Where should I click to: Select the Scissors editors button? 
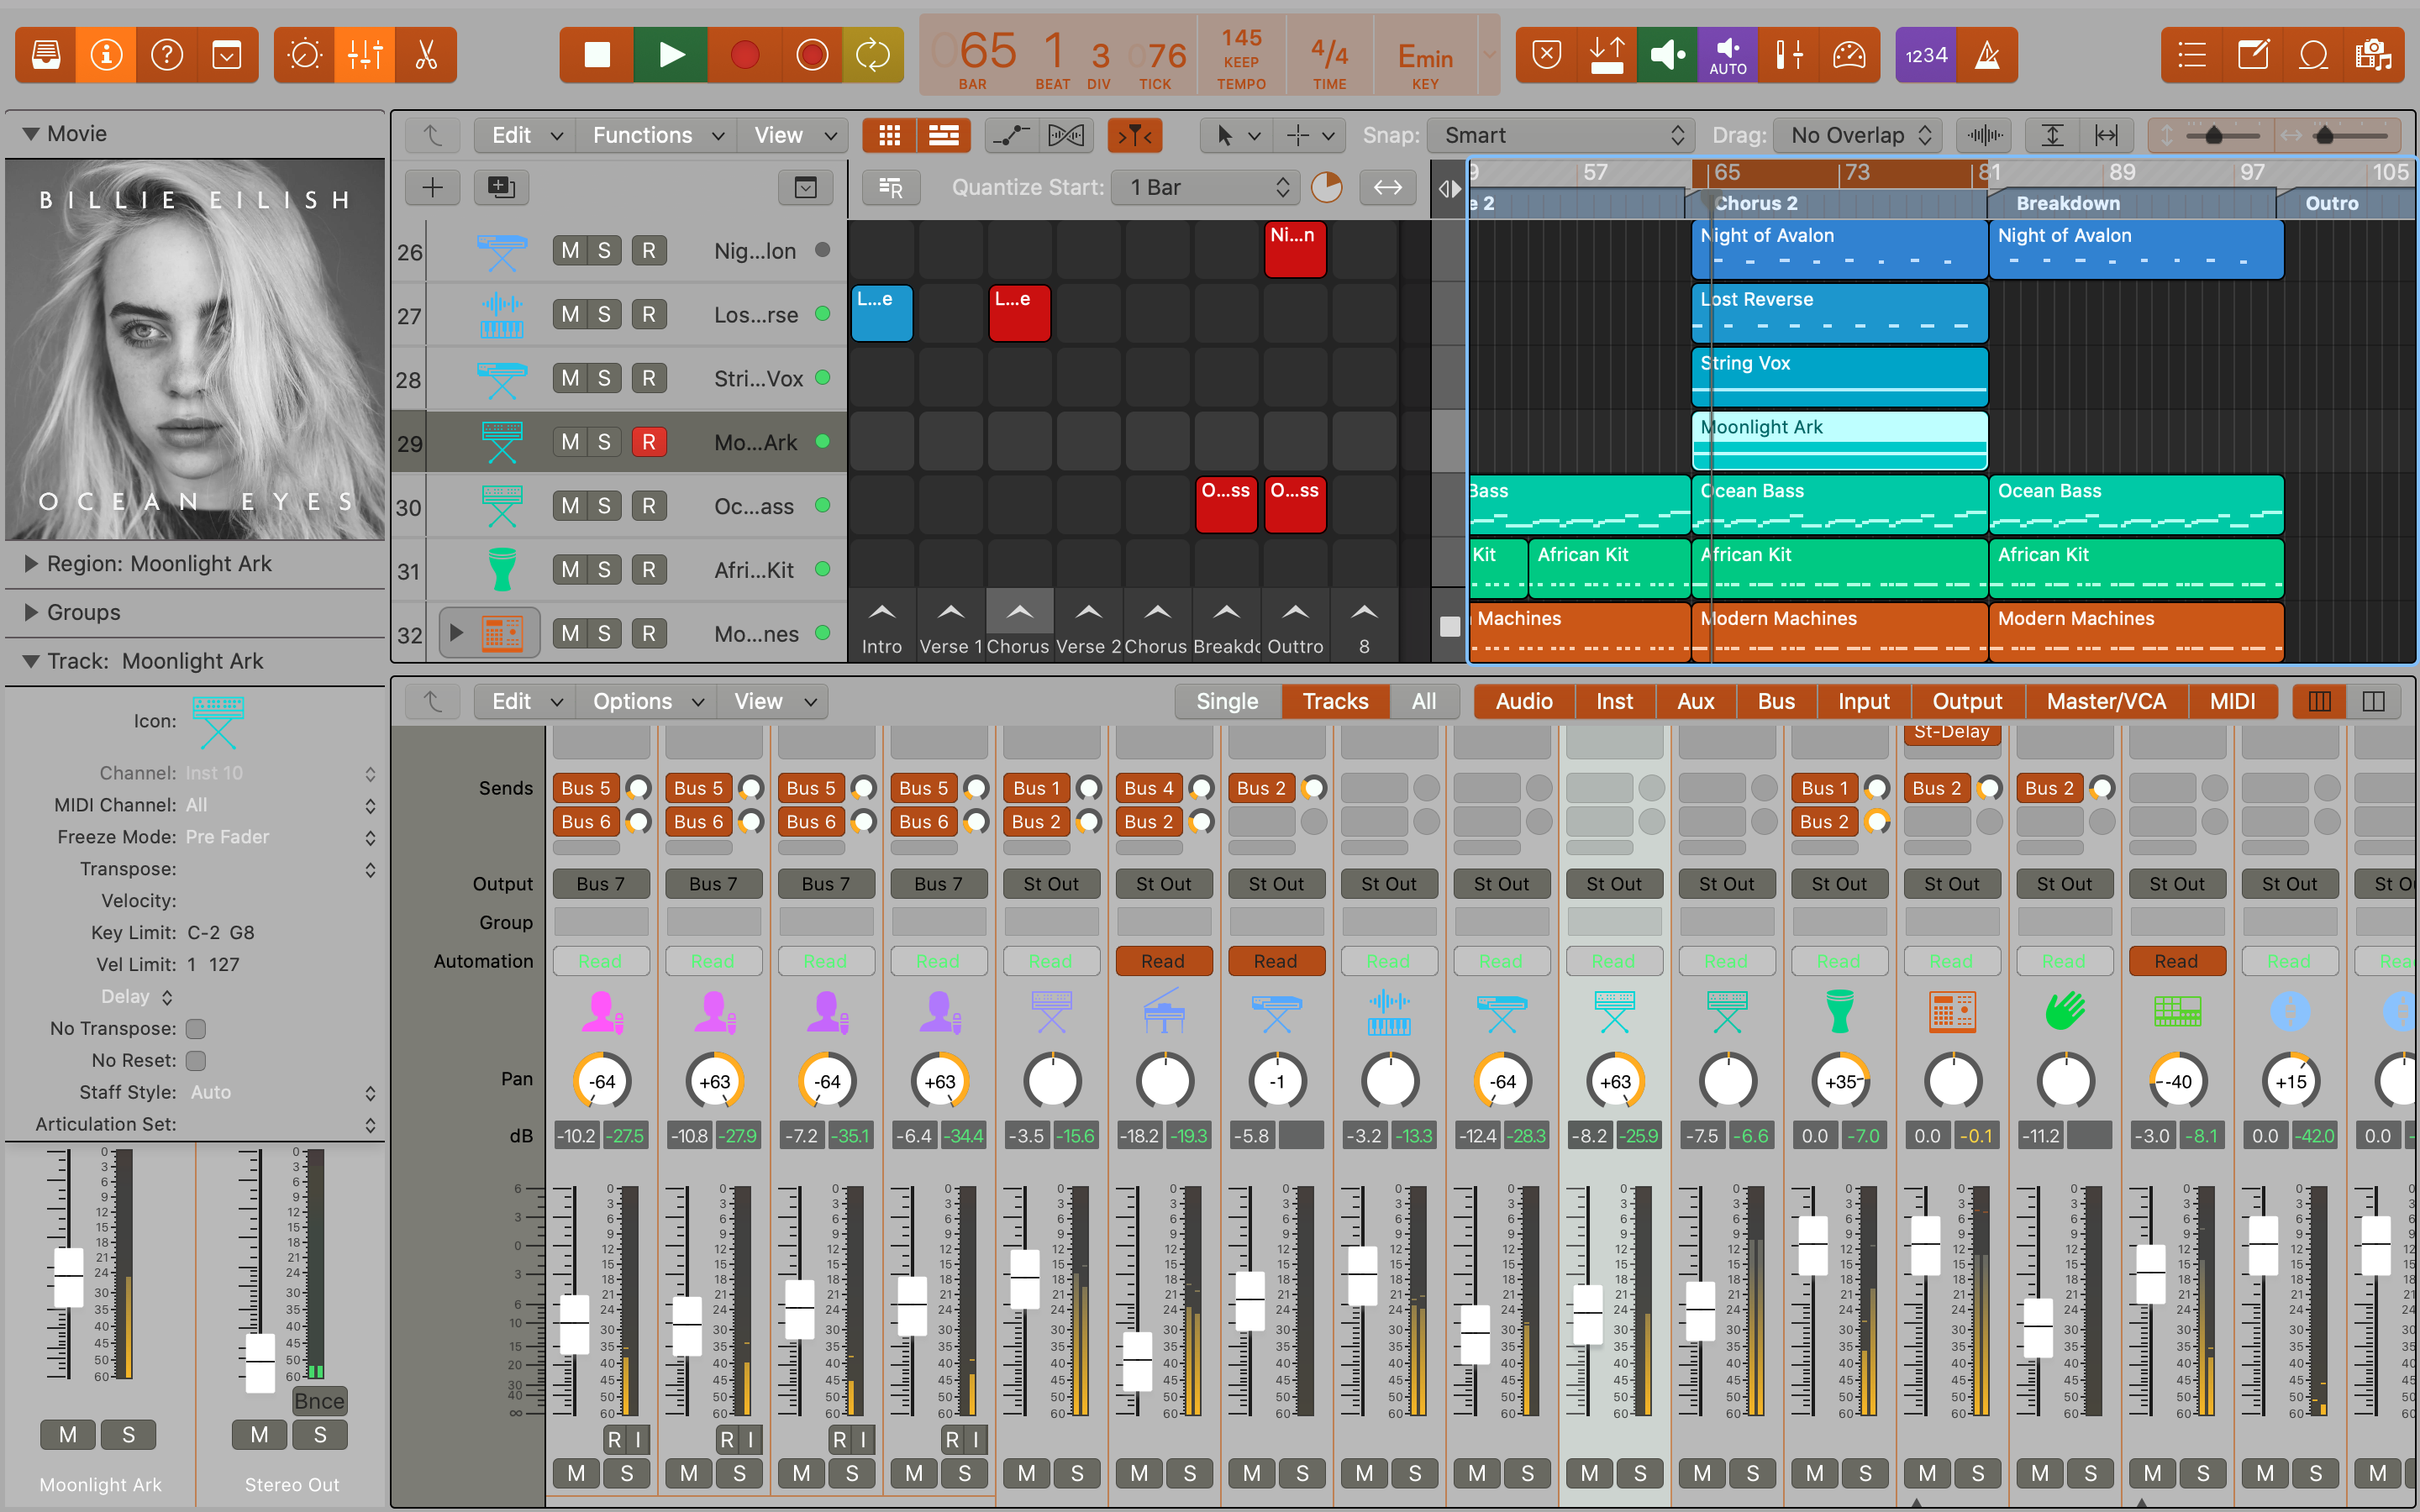coord(426,55)
